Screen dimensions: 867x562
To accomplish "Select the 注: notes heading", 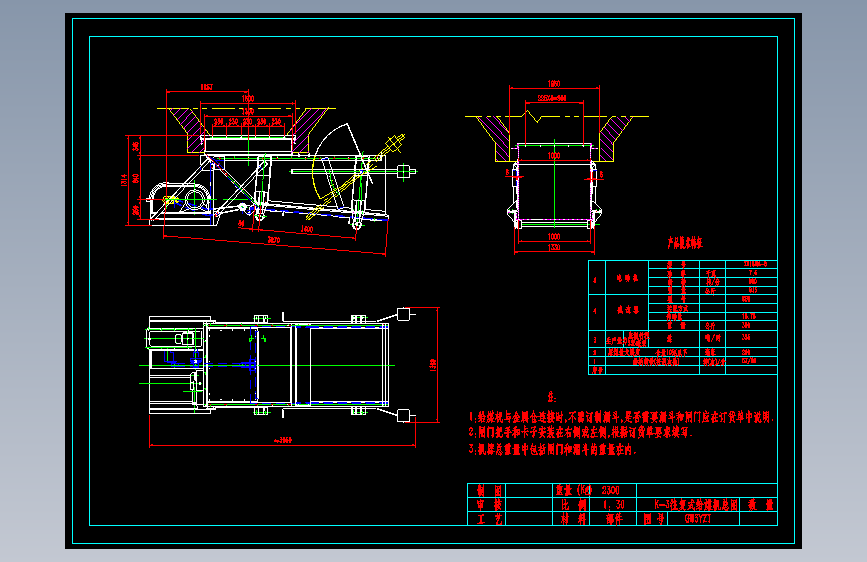I will coord(551,397).
